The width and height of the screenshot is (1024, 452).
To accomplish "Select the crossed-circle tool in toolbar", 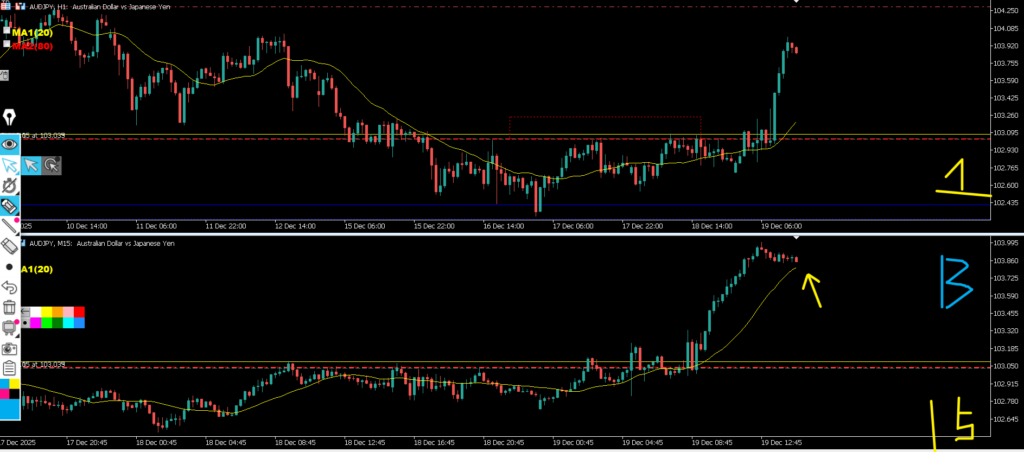I will click(x=10, y=186).
